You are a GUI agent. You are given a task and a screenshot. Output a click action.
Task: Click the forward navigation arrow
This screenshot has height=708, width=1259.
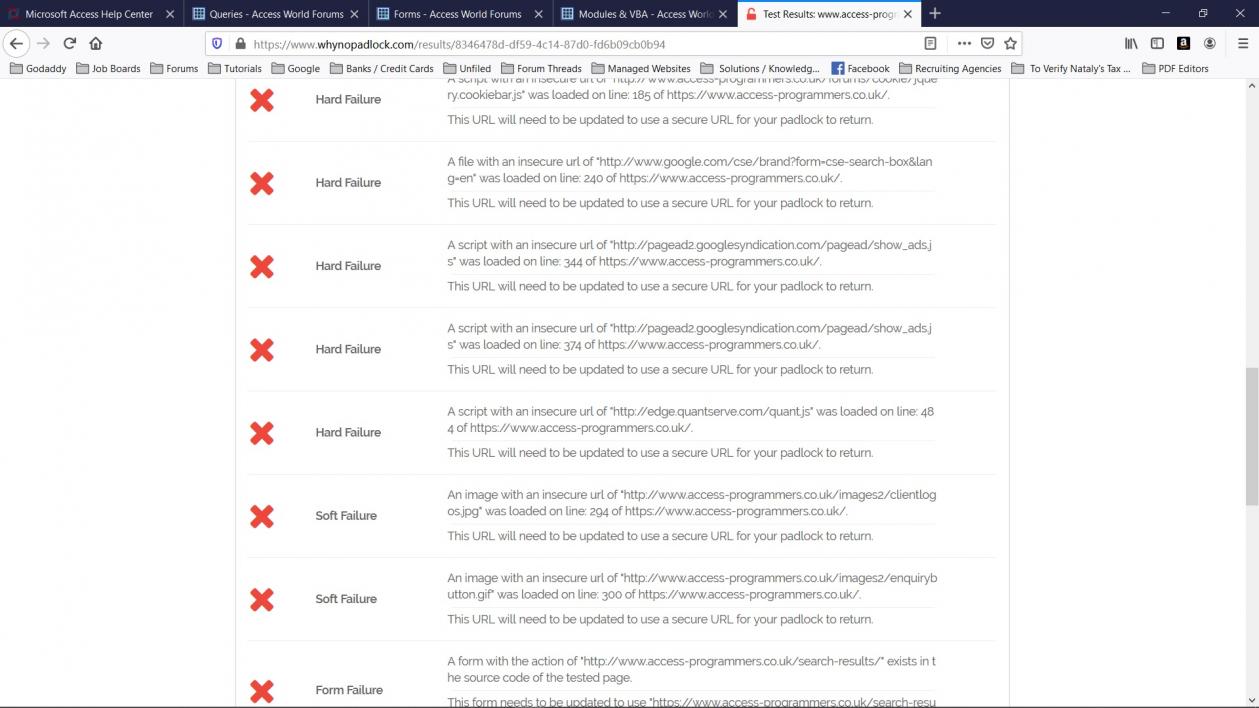coord(43,43)
